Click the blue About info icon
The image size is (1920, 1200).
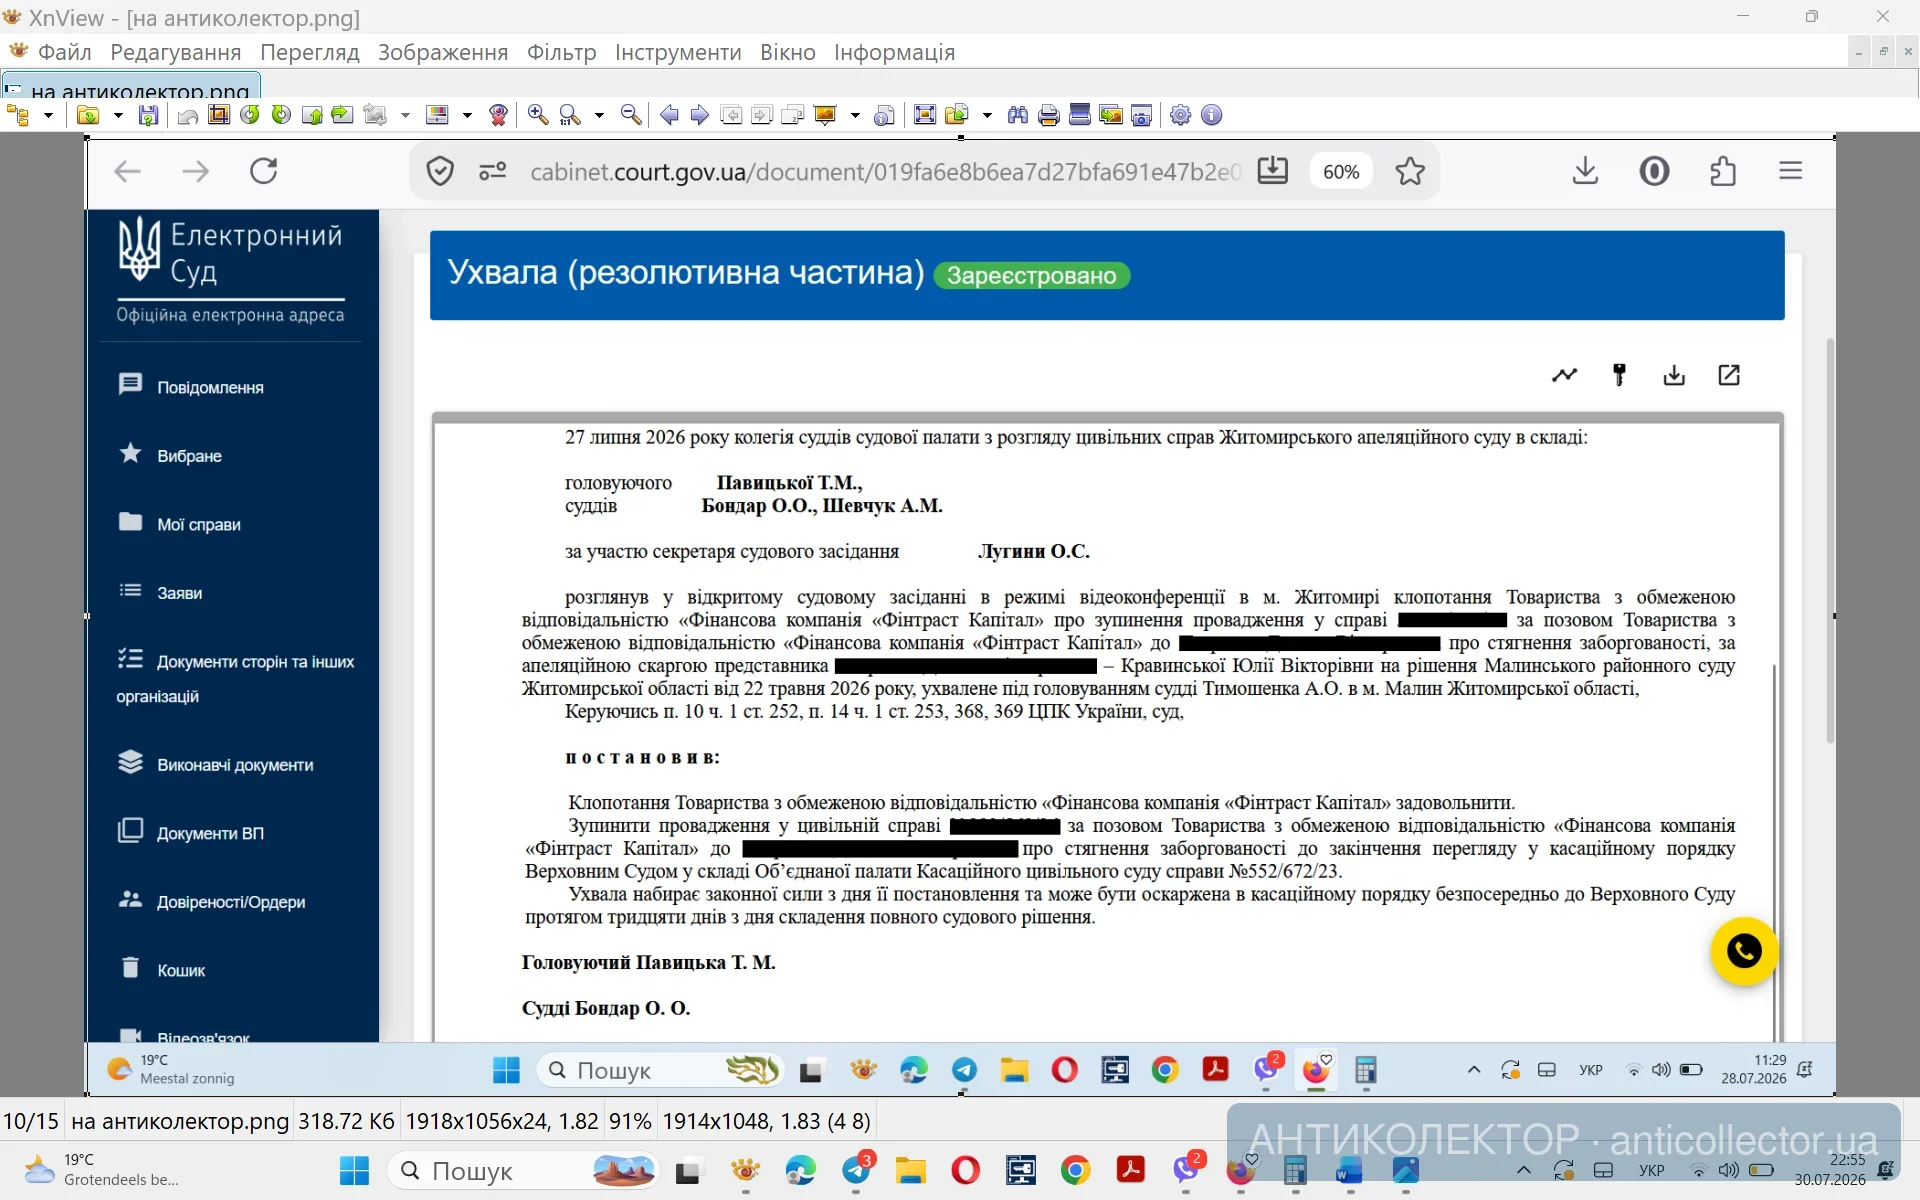(x=1211, y=115)
